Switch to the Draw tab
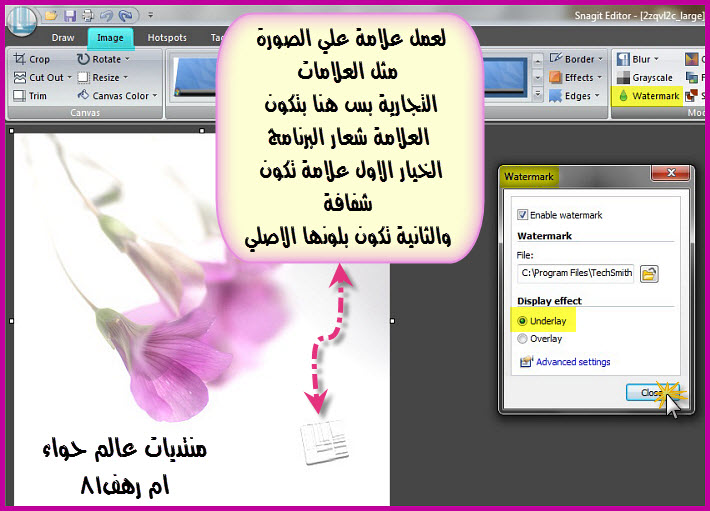The width and height of the screenshot is (710, 511). 63,37
